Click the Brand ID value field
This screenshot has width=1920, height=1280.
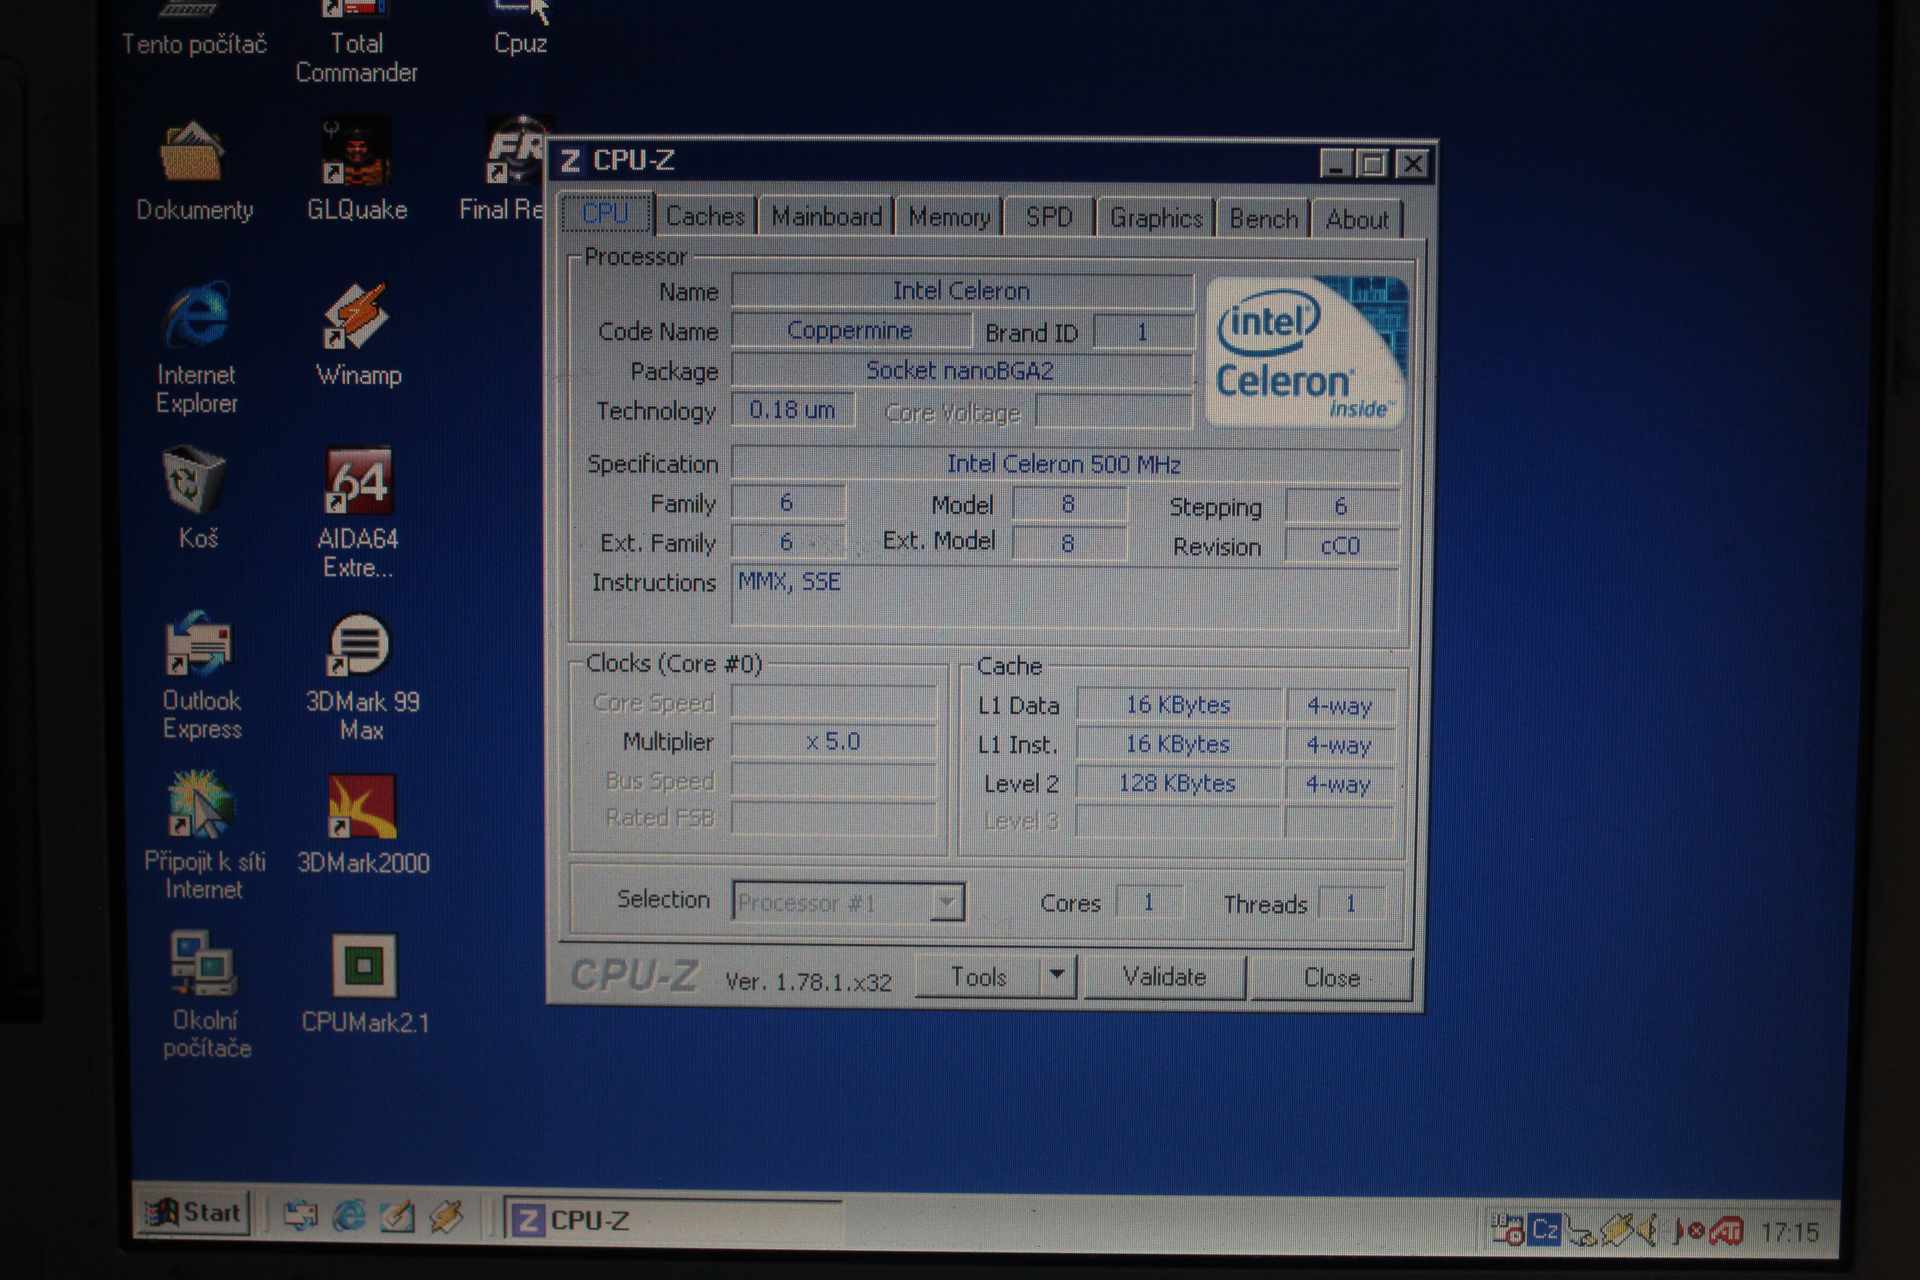(x=1142, y=332)
